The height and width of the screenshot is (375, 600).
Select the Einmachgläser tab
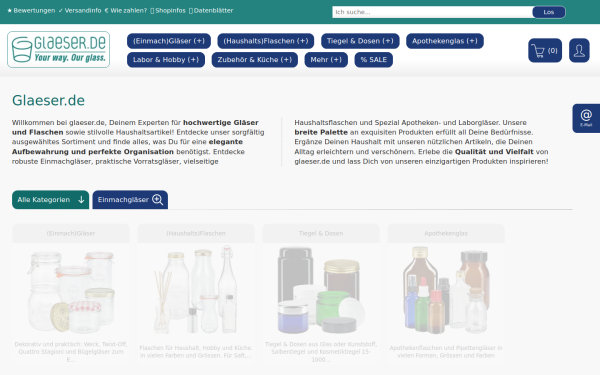pyautogui.click(x=130, y=200)
